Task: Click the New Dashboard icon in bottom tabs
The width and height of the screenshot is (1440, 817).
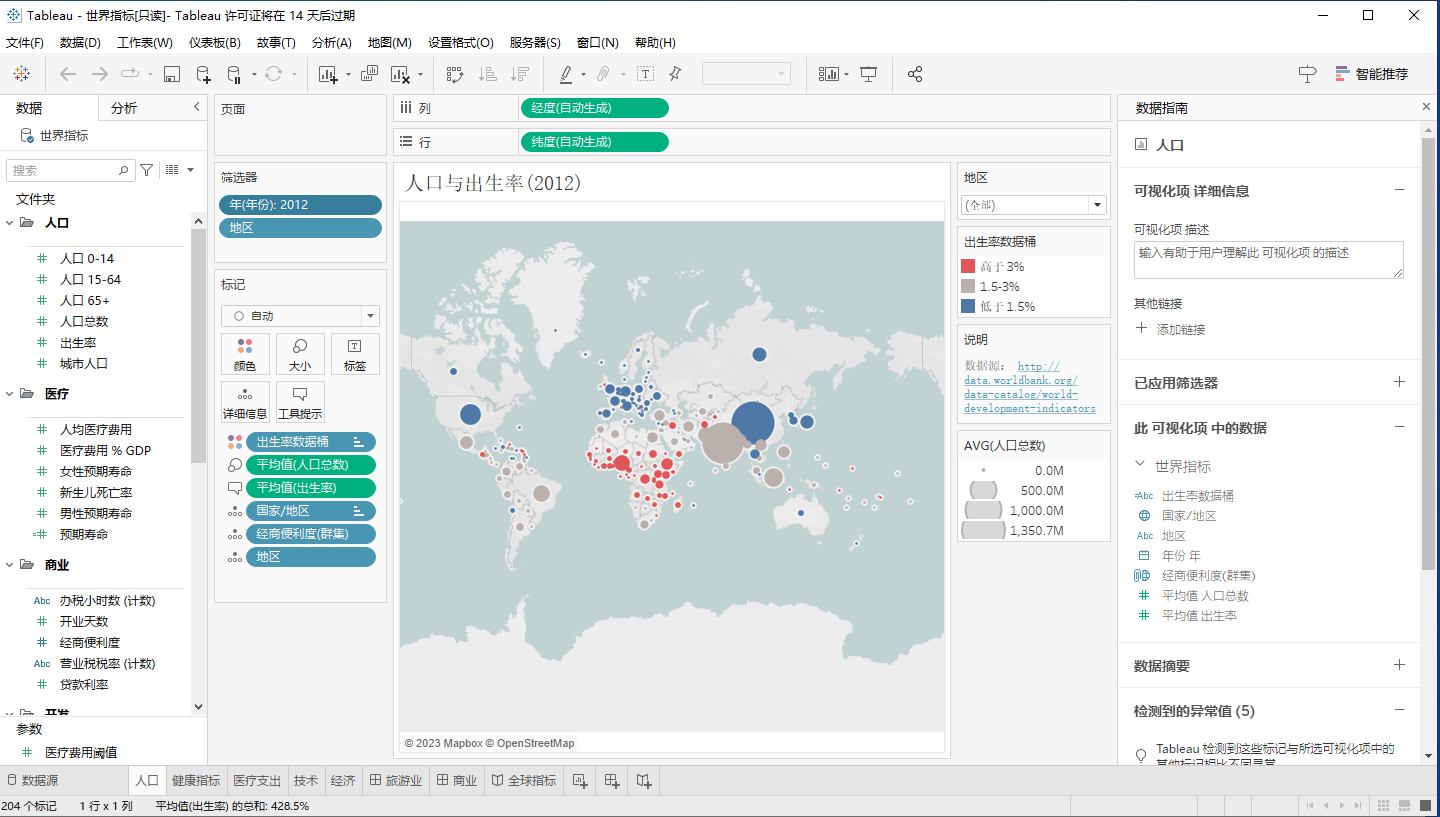Action: point(612,780)
